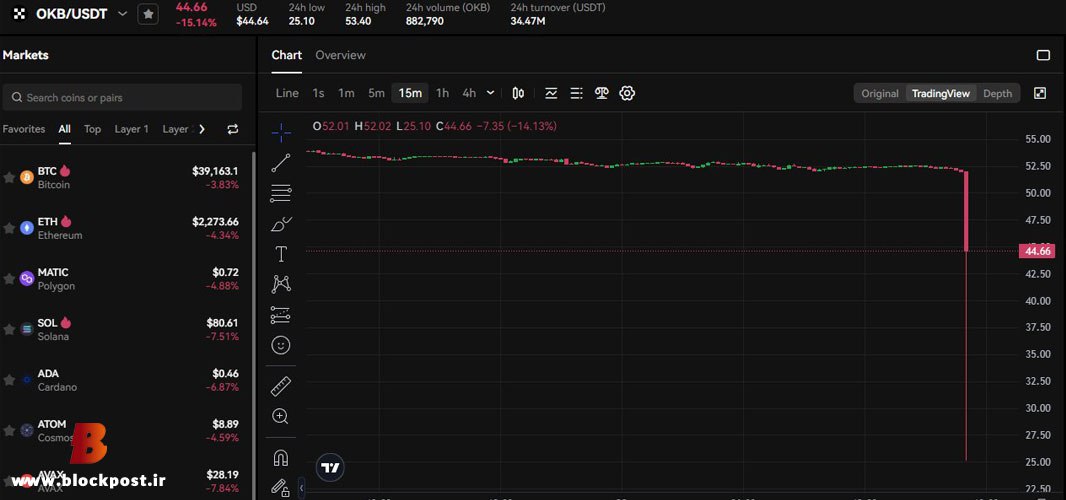1066x500 pixels.
Task: Show more market category tabs arrow
Action: tap(201, 129)
